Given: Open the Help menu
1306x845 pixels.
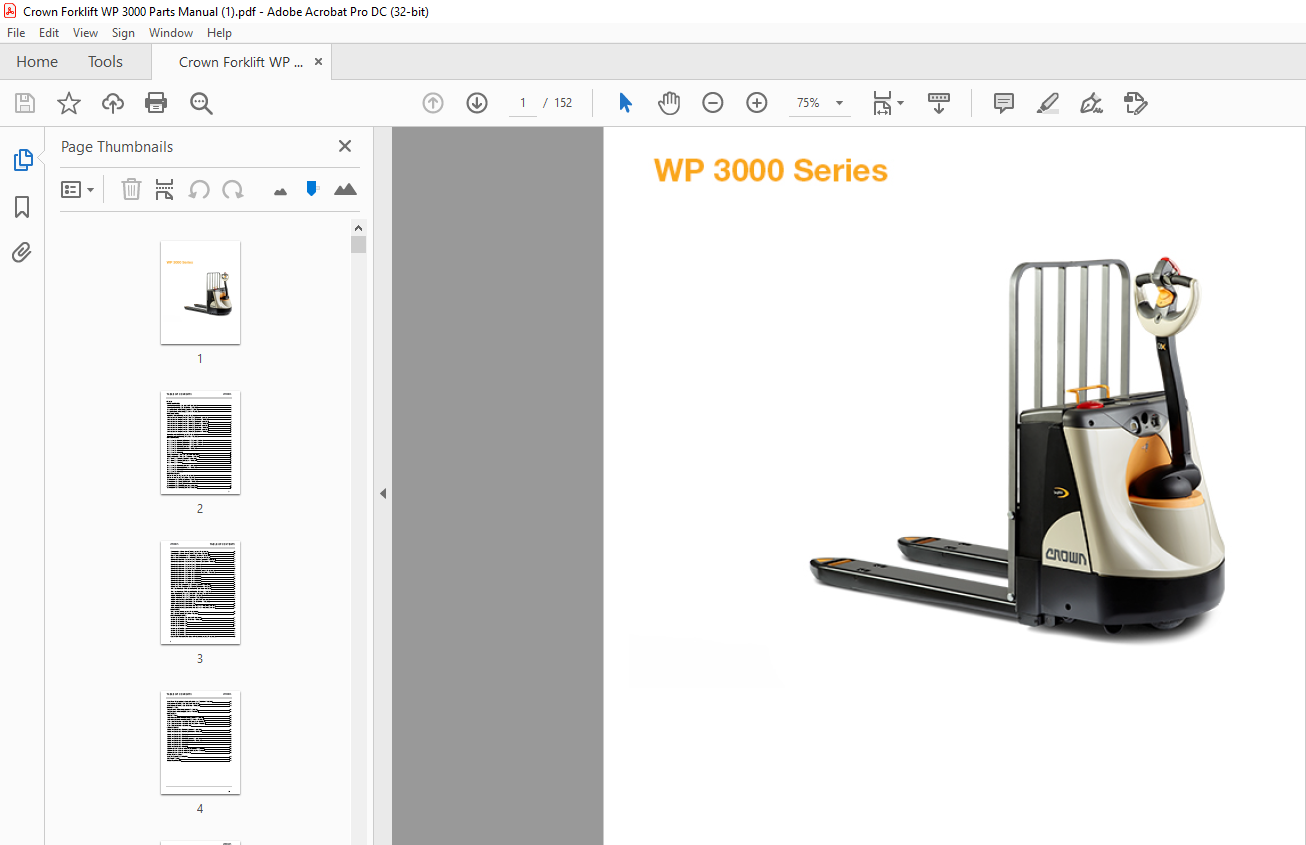Looking at the screenshot, I should (219, 33).
